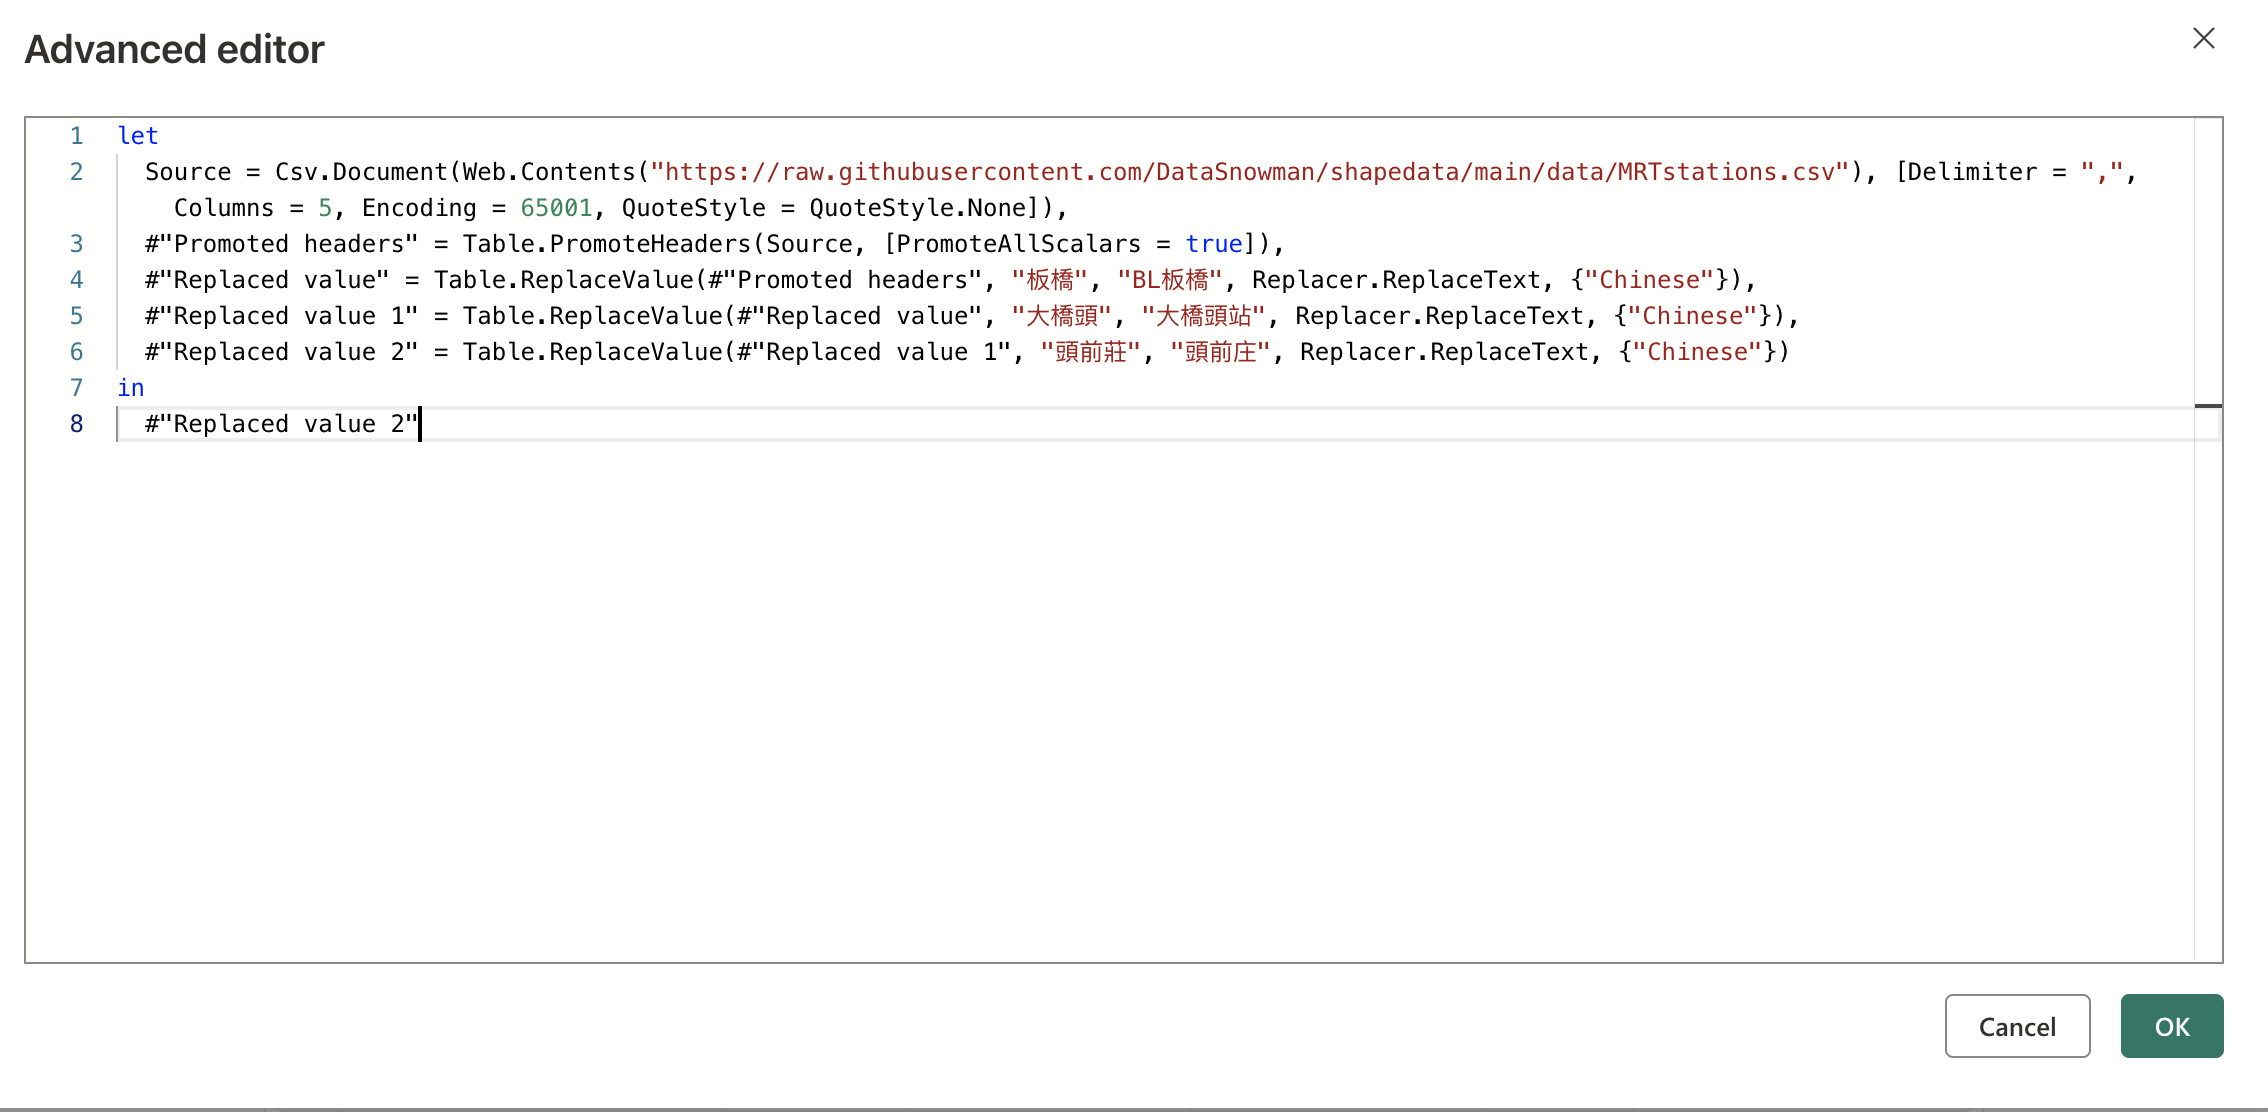Click line number 3 in gutter
This screenshot has height=1112, width=2268.
(x=76, y=244)
